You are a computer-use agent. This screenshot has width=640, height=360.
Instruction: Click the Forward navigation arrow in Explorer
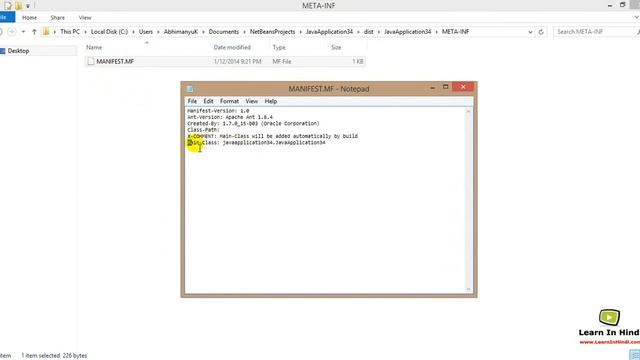tap(12, 32)
